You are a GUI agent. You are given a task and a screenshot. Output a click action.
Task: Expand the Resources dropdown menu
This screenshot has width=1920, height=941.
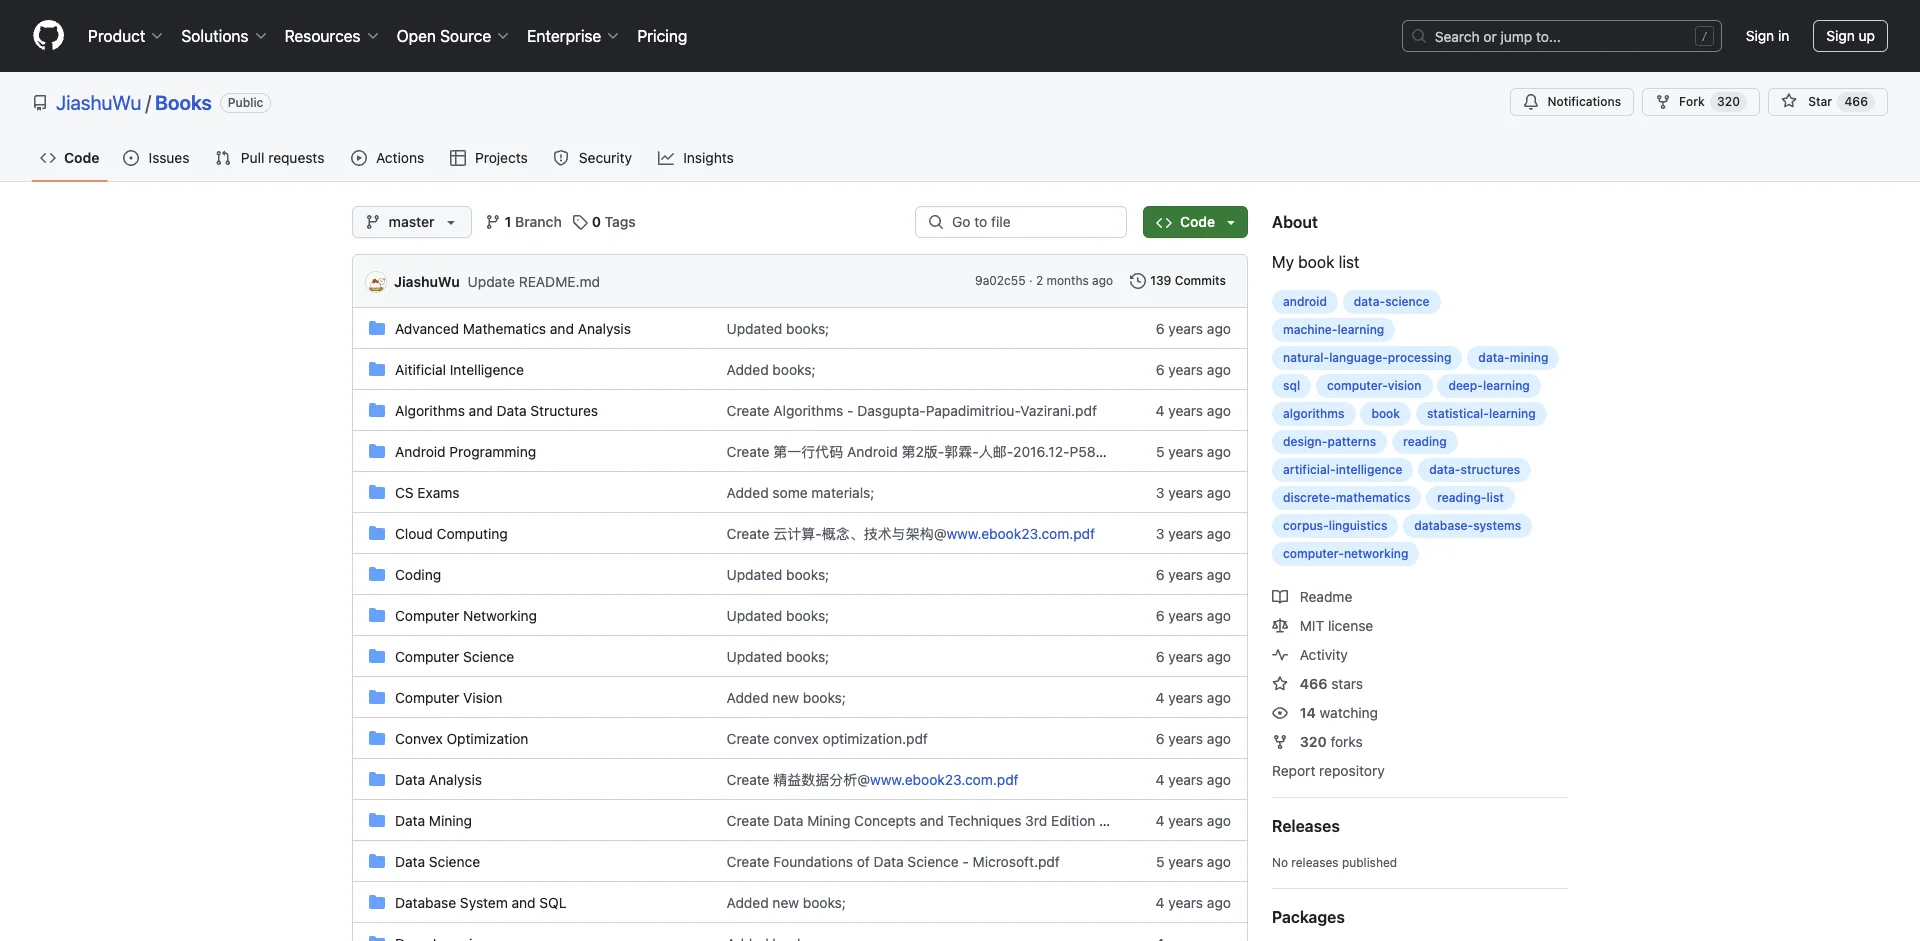tap(331, 36)
